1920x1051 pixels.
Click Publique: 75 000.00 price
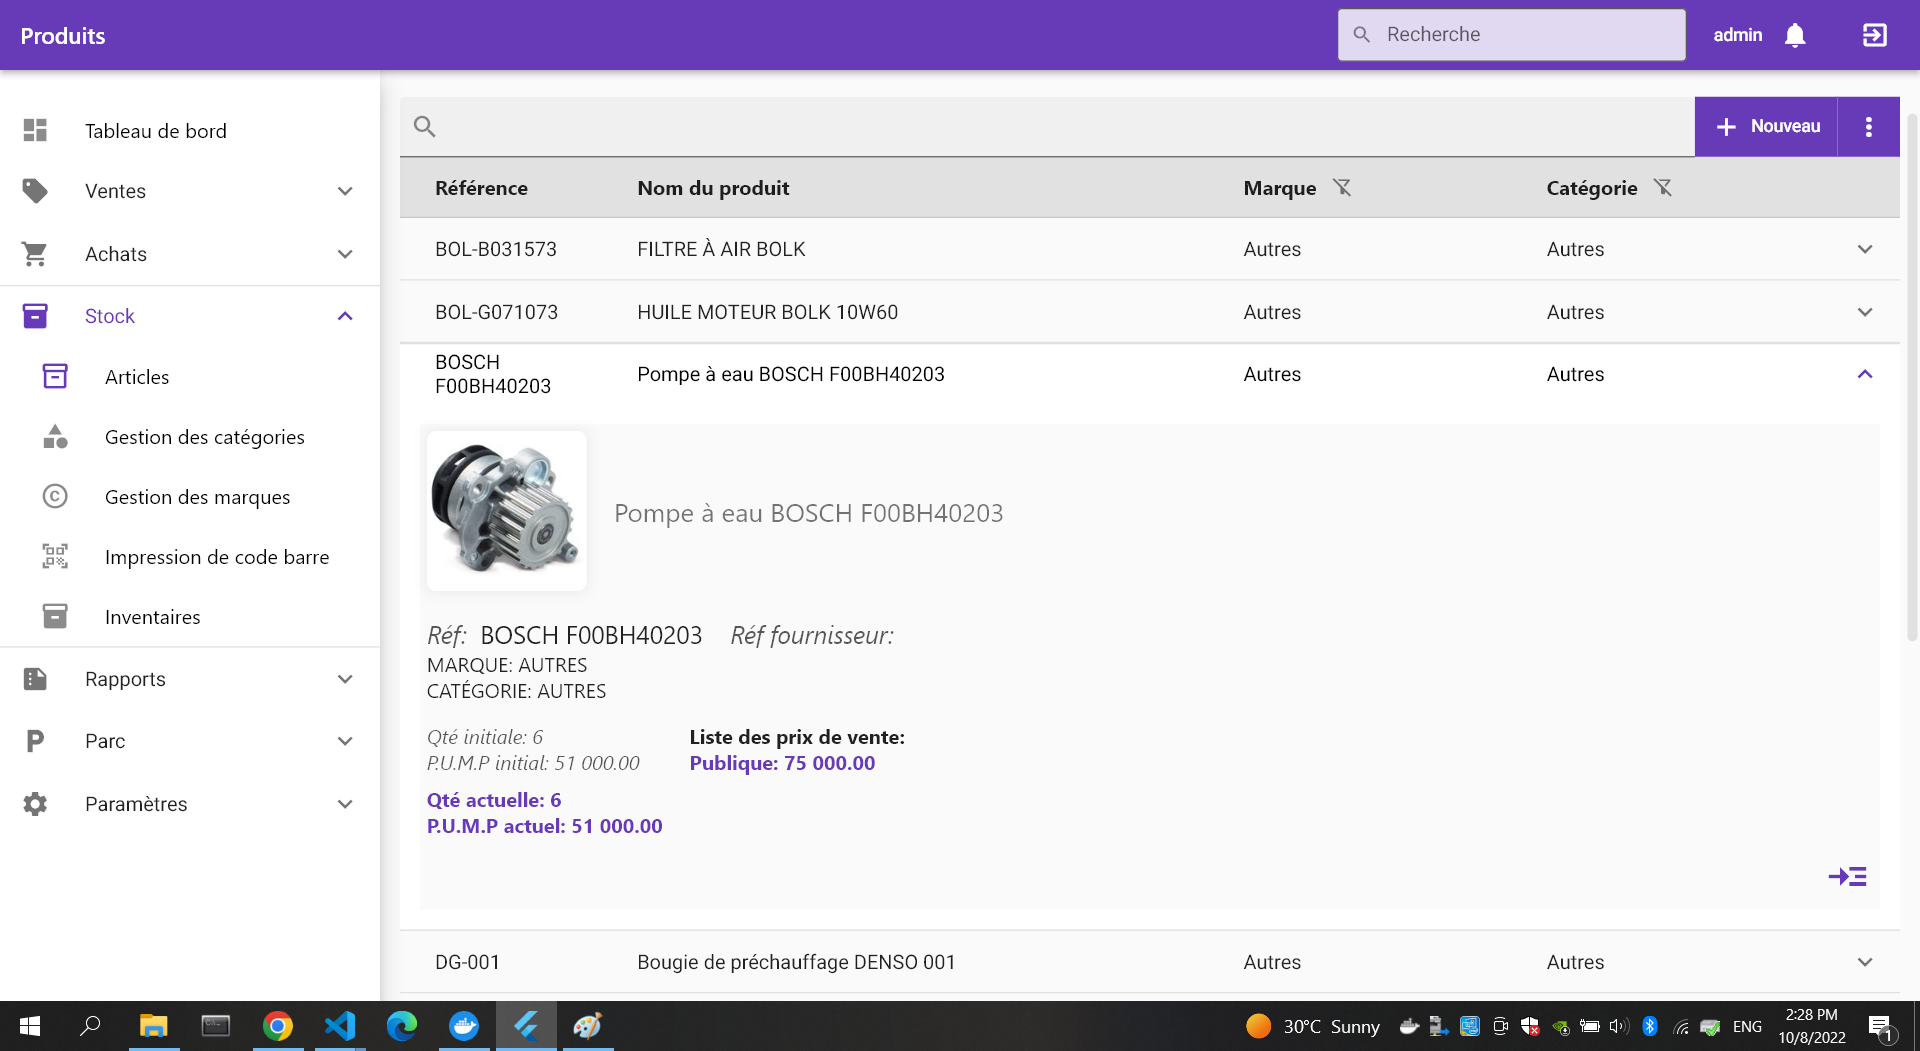(x=782, y=763)
